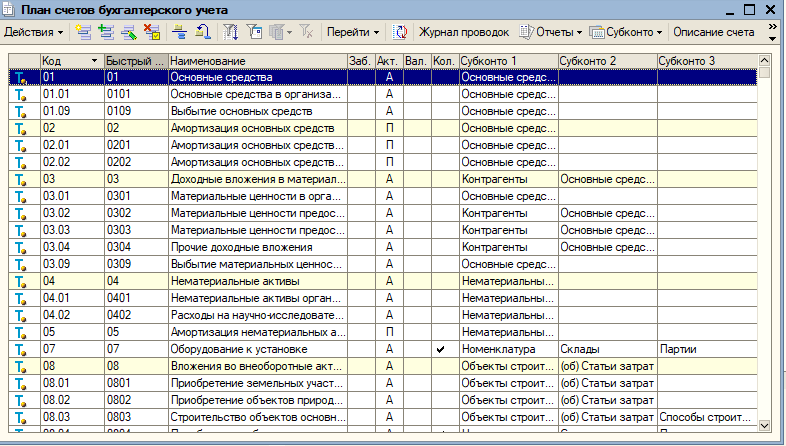Toggle hierarchical view icon in toolbar
The width and height of the screenshot is (786, 446).
pos(179,32)
